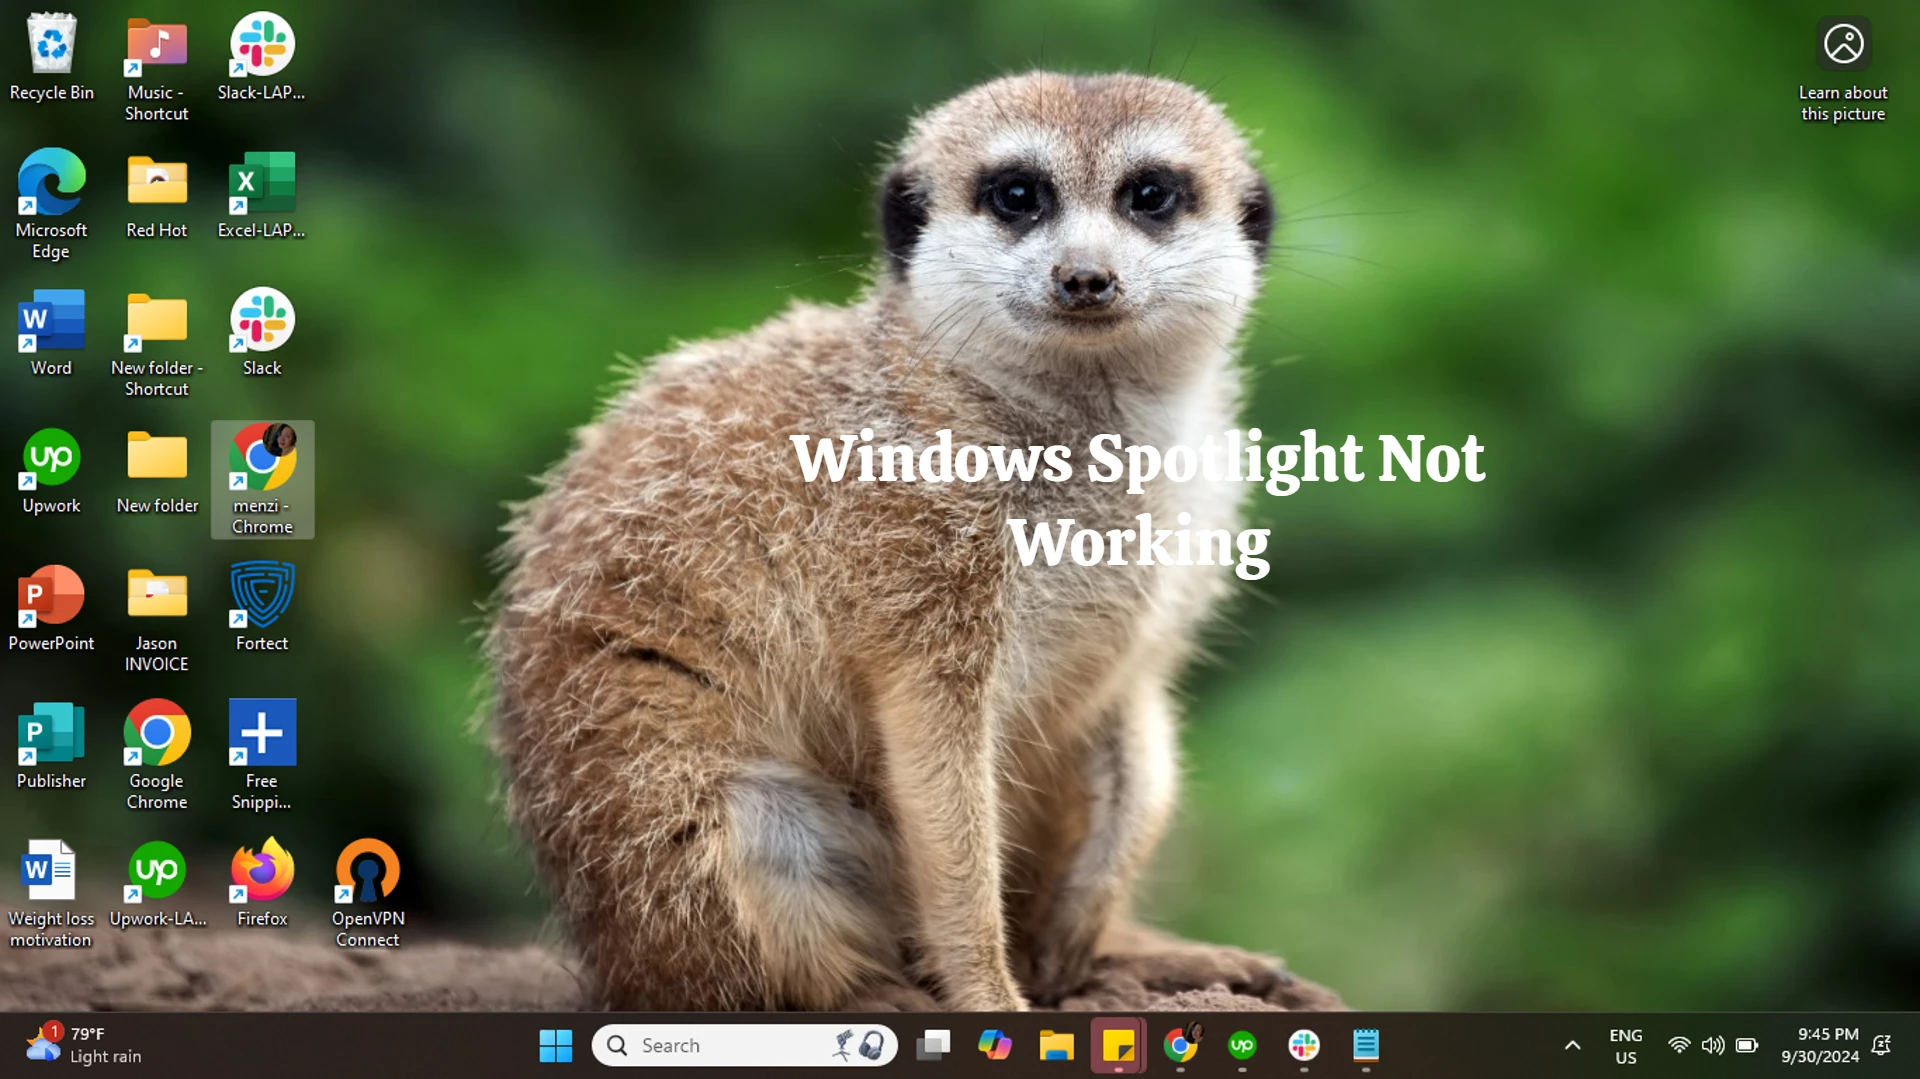Open the ENG US language switcher
This screenshot has height=1079, width=1920.
(1626, 1046)
